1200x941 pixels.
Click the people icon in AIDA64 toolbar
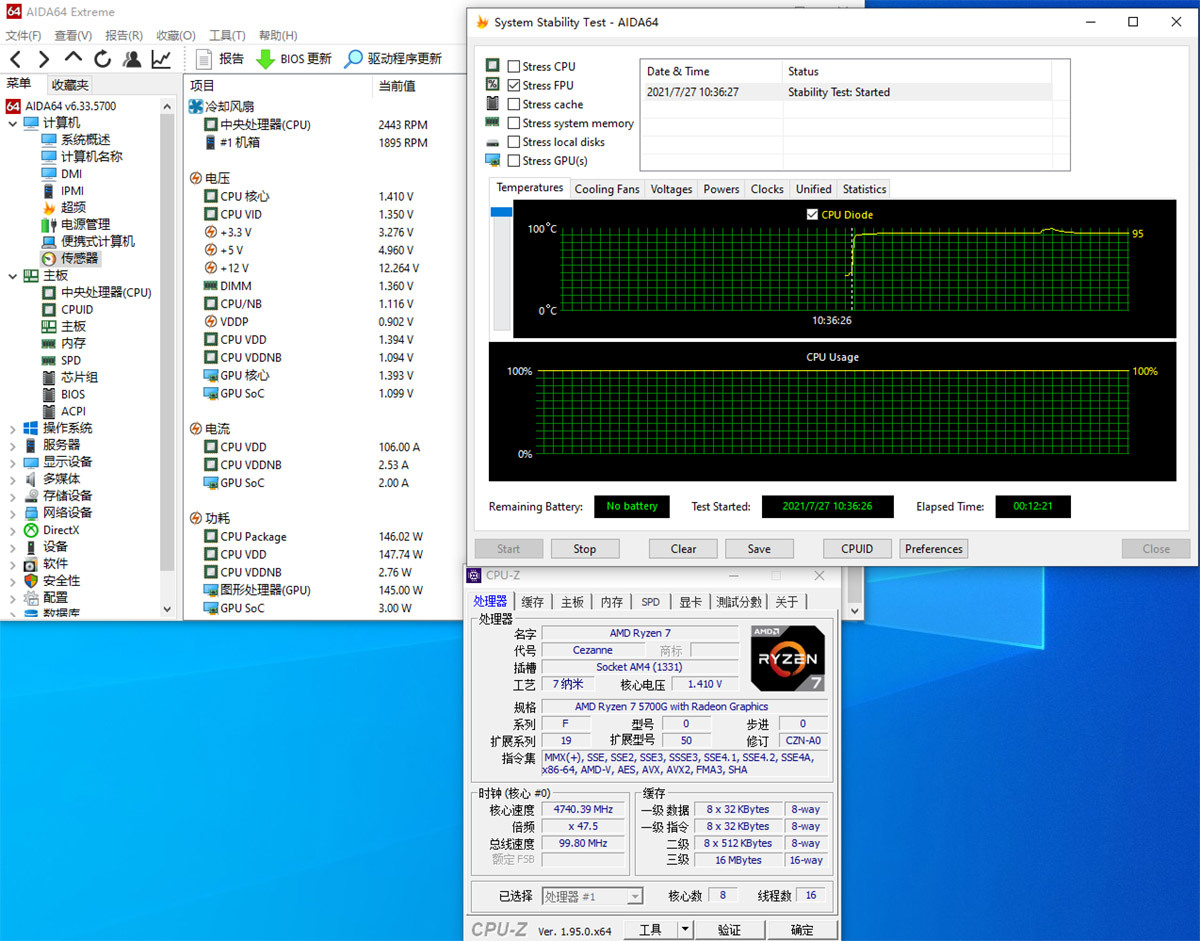coord(131,59)
